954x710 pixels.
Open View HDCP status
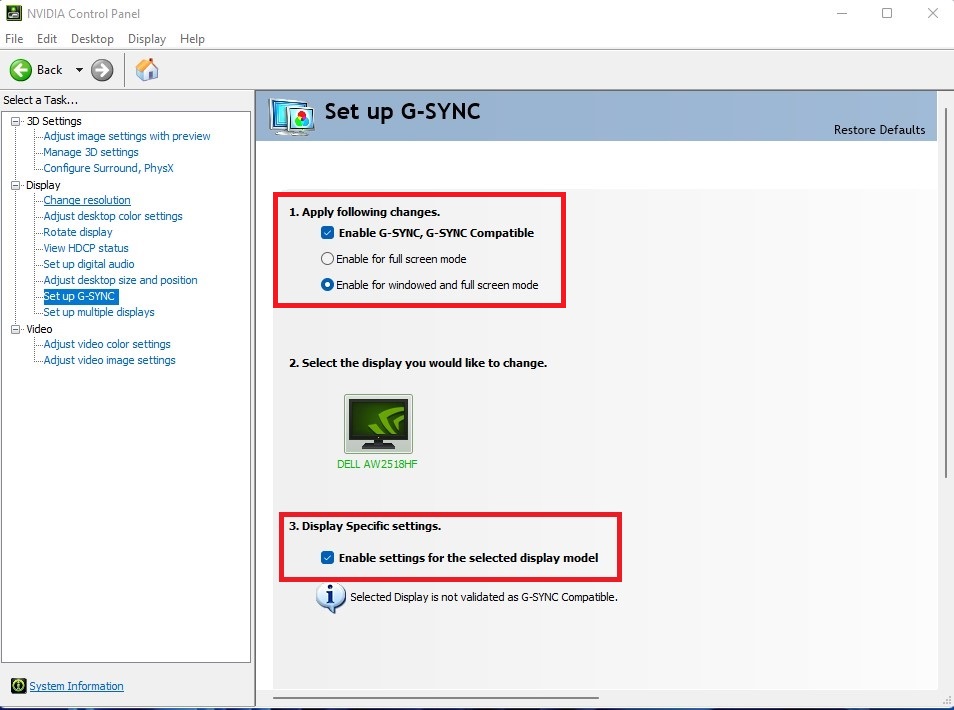(86, 248)
